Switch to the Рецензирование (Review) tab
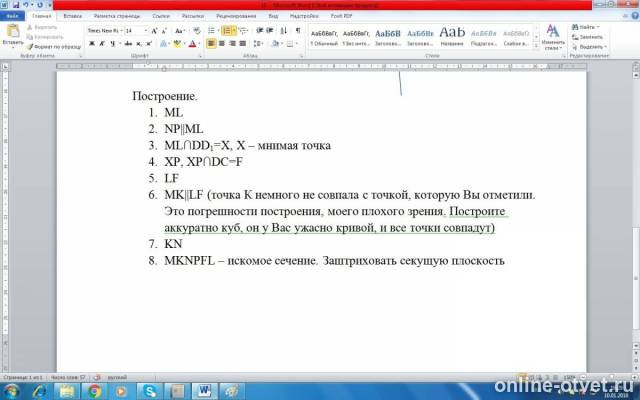This screenshot has height=400, width=640. tap(236, 16)
